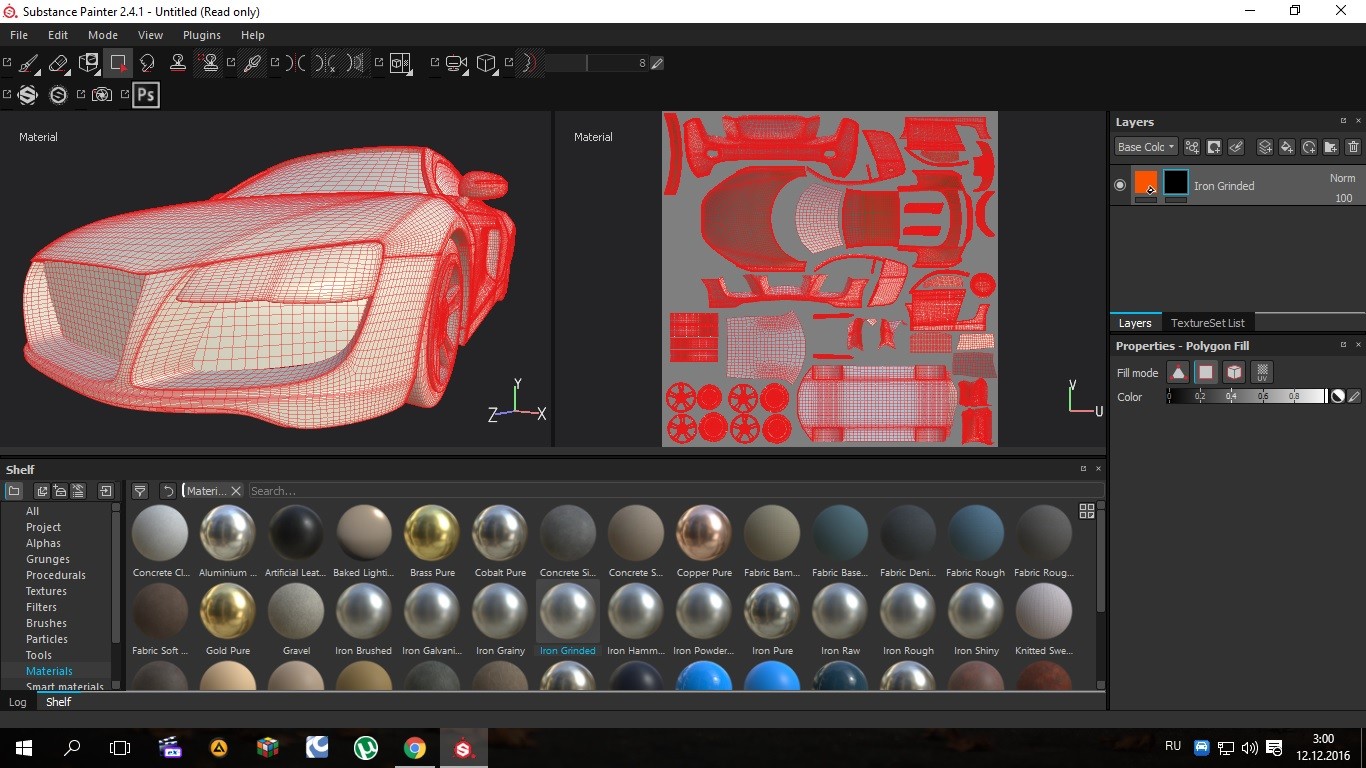This screenshot has width=1366, height=768.
Task: Select the Clone stamp tool
Action: click(x=178, y=63)
